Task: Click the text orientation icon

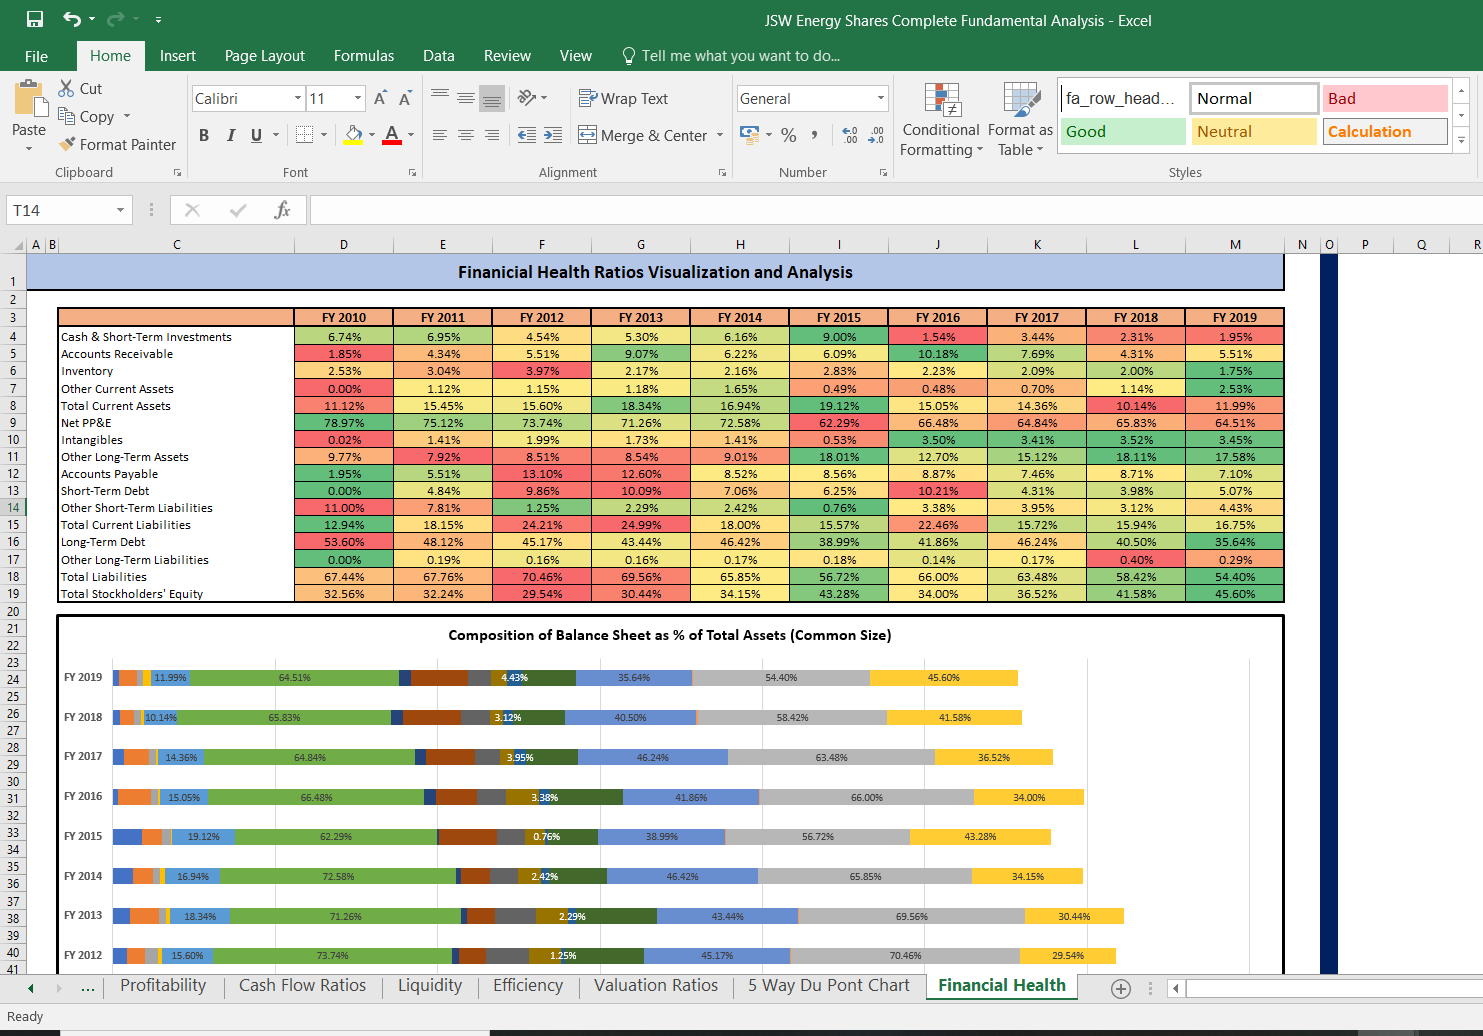Action: coord(527,98)
